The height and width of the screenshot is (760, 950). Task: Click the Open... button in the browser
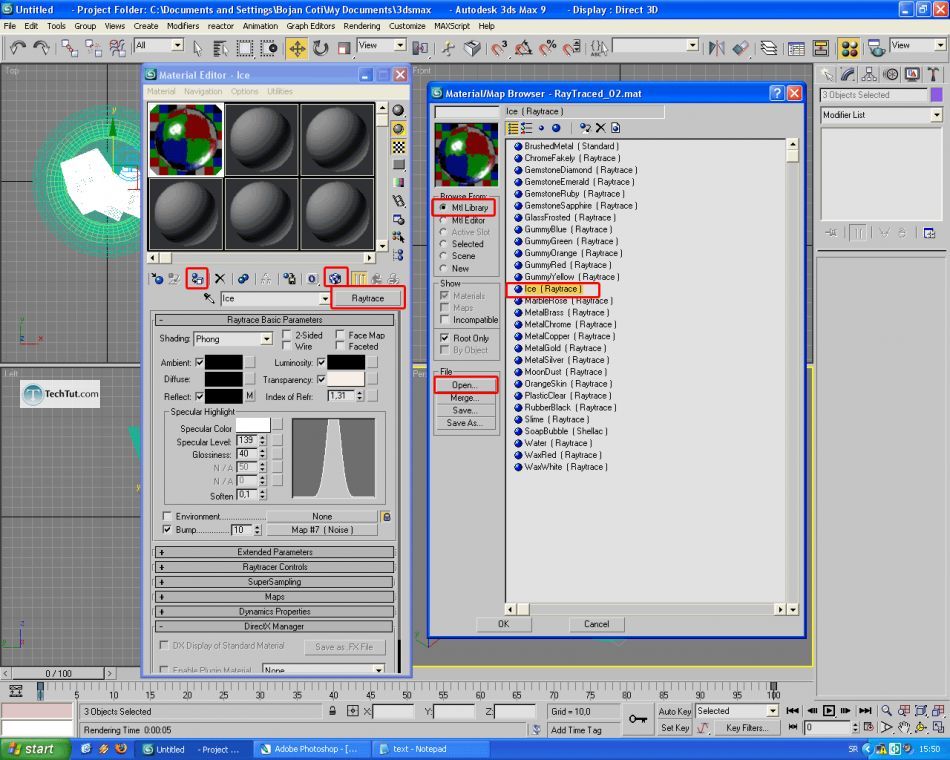pos(465,385)
